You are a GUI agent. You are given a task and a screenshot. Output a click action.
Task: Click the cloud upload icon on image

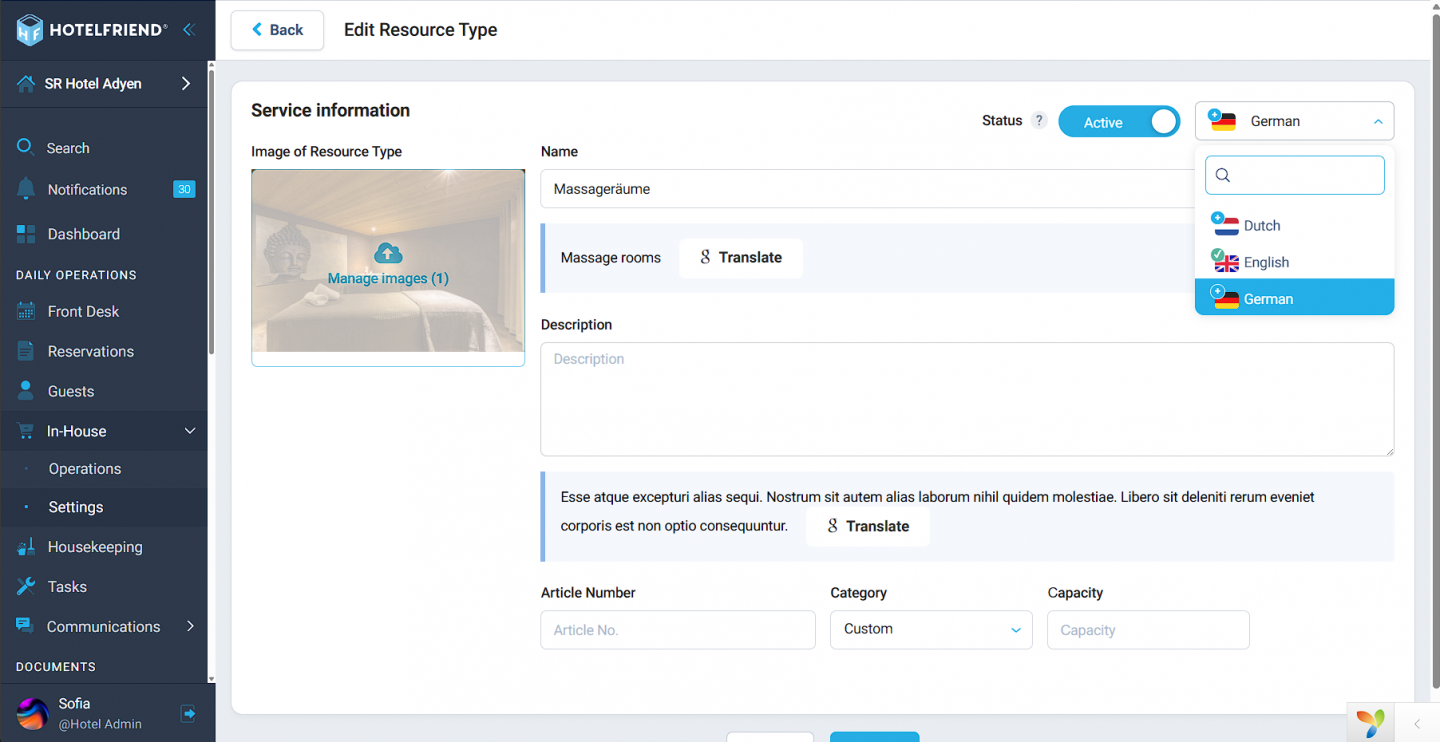388,253
